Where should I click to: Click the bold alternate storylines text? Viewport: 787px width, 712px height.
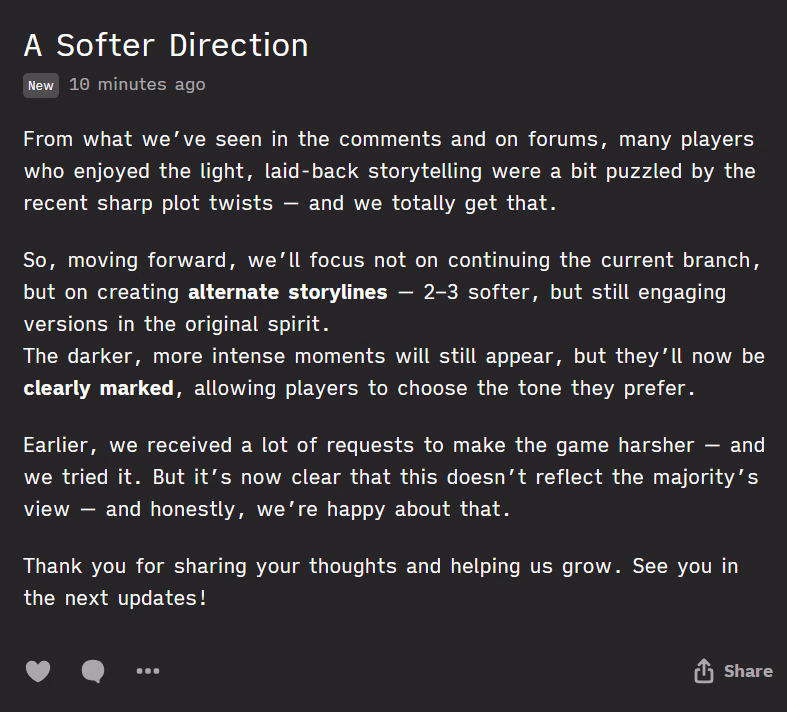pos(287,293)
